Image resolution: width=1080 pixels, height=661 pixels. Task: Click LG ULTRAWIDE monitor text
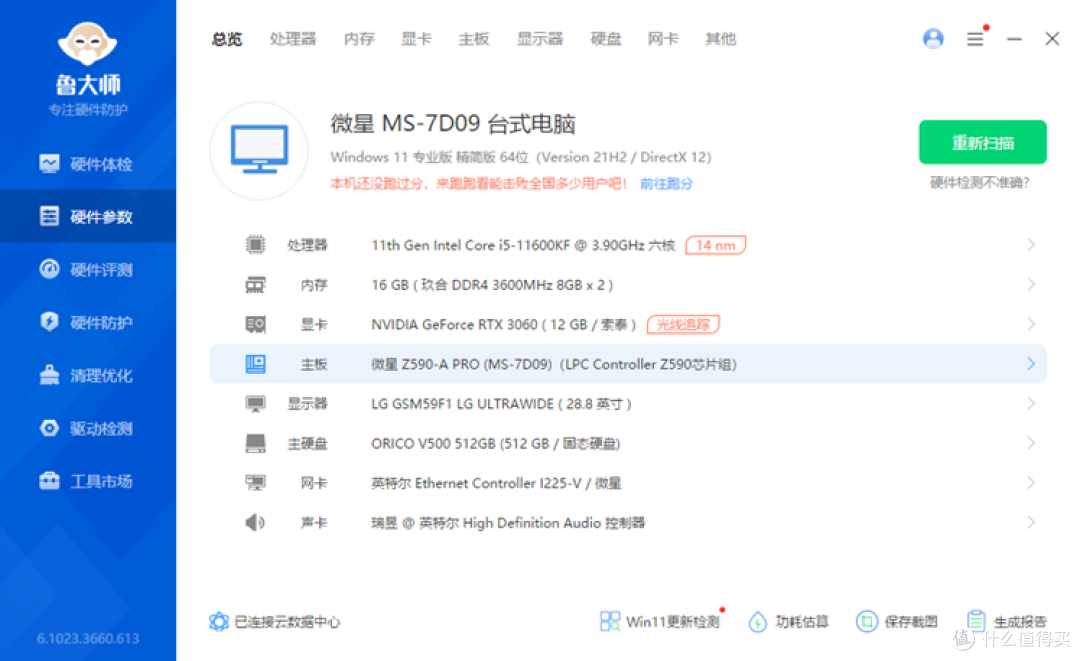[x=501, y=404]
